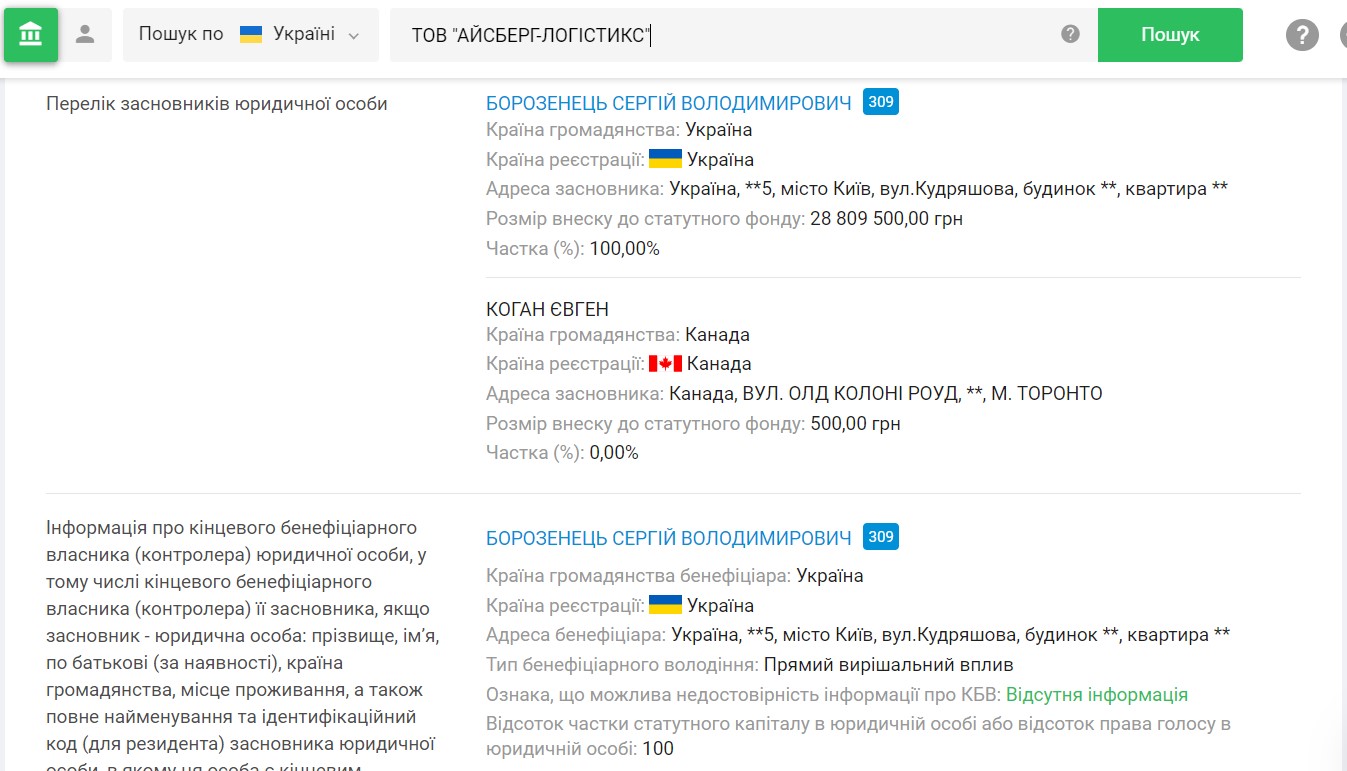Click the small question mark inside search field
1347x771 pixels.
[1070, 34]
